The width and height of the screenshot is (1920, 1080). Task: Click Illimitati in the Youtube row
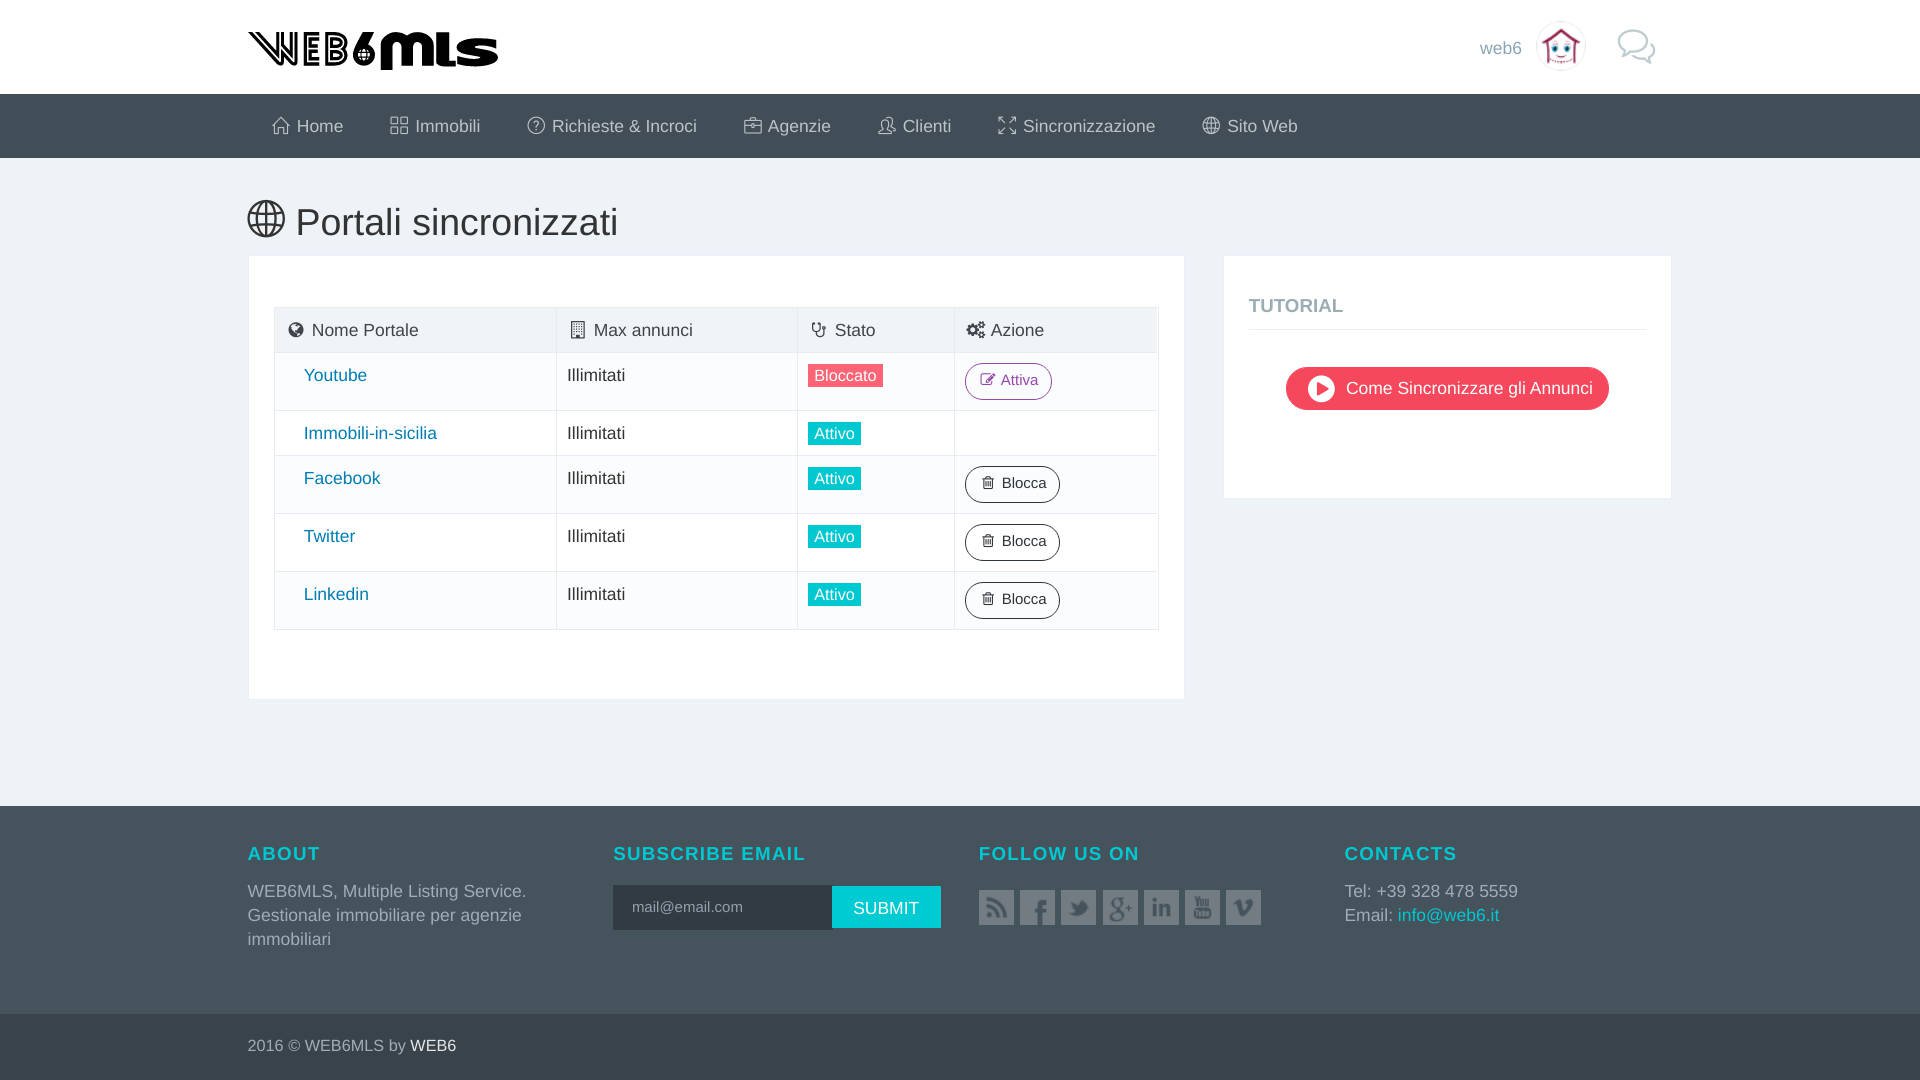point(596,375)
